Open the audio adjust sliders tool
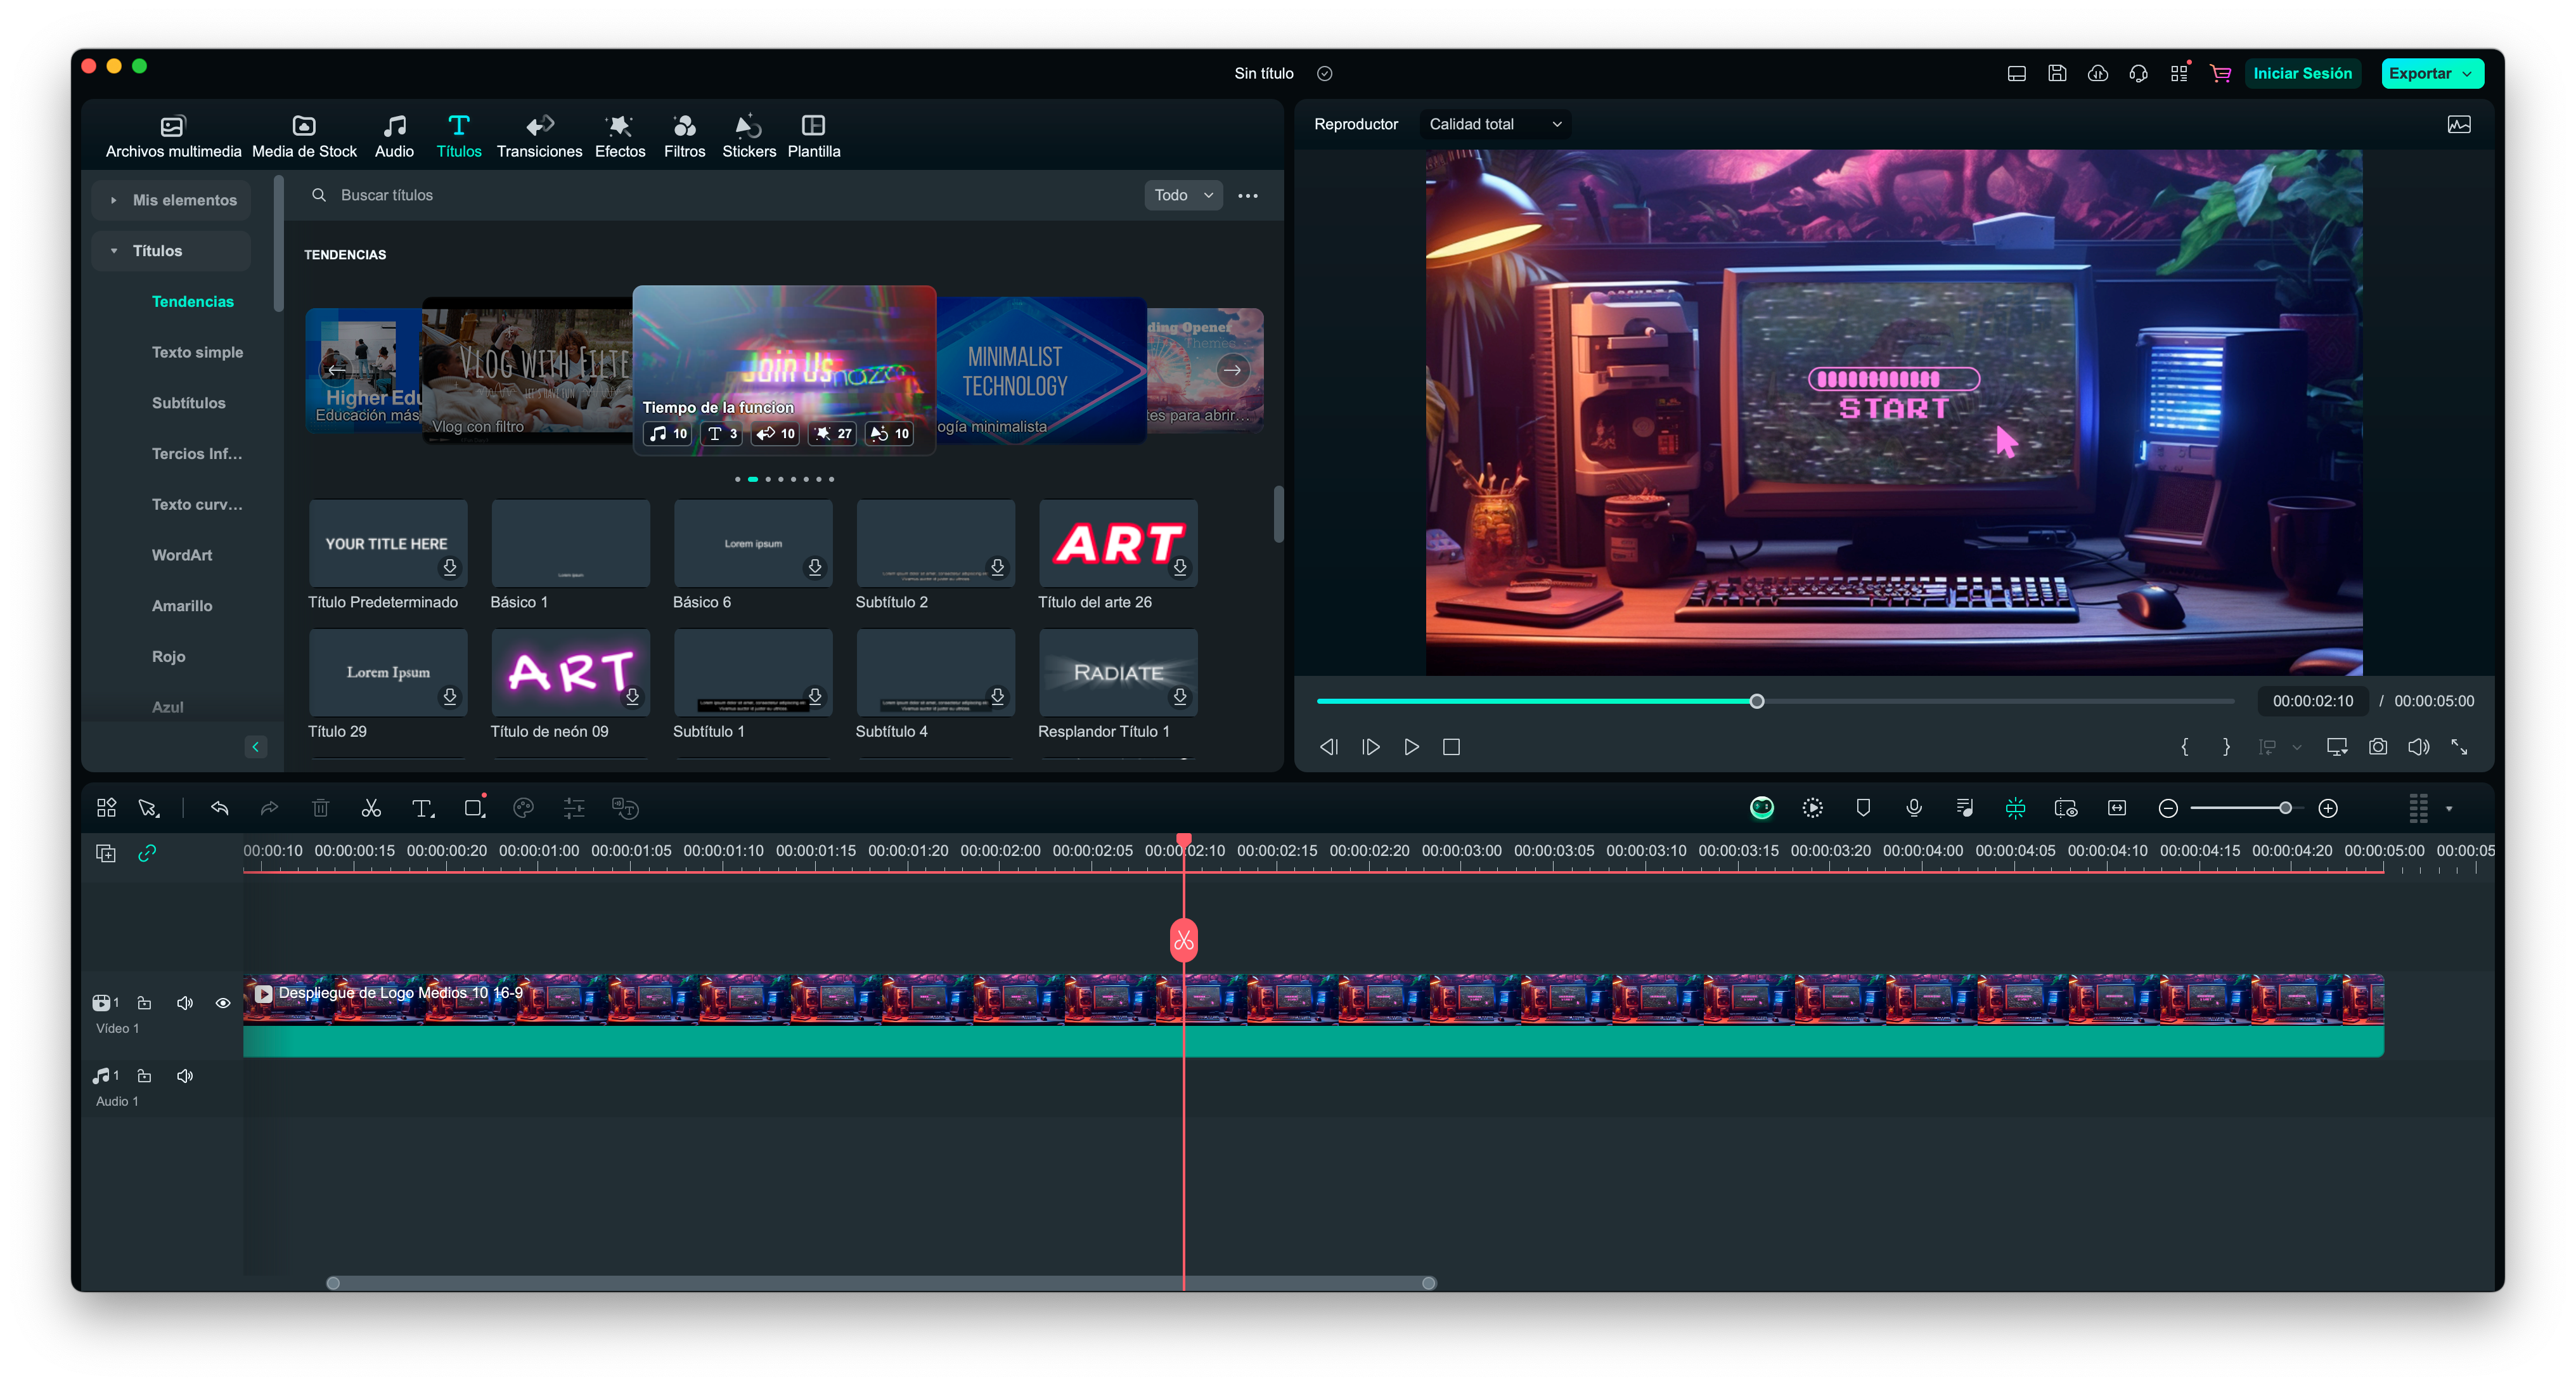 [574, 808]
